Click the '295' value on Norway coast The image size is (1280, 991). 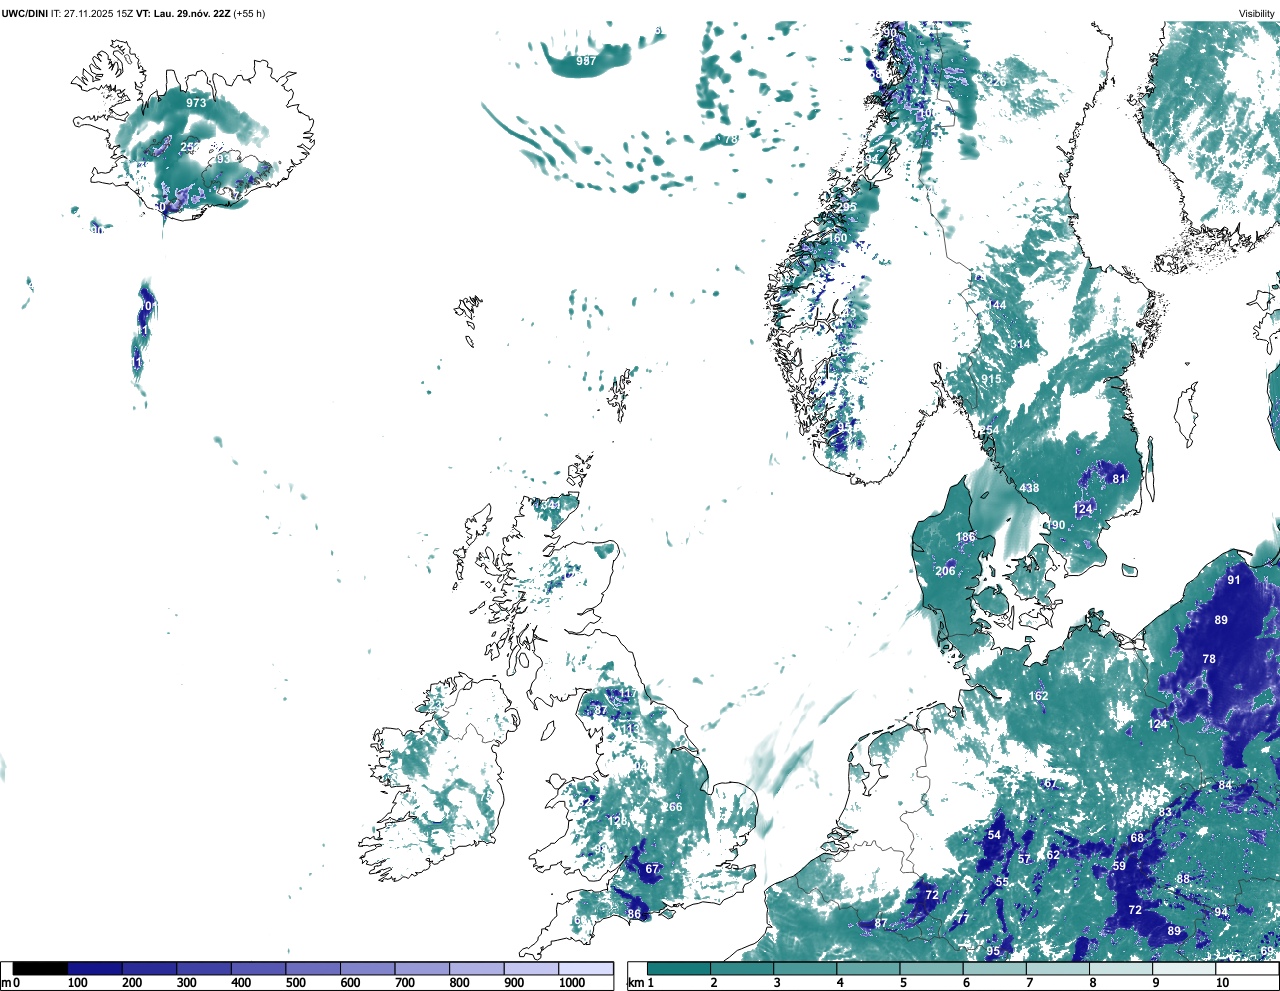847,207
